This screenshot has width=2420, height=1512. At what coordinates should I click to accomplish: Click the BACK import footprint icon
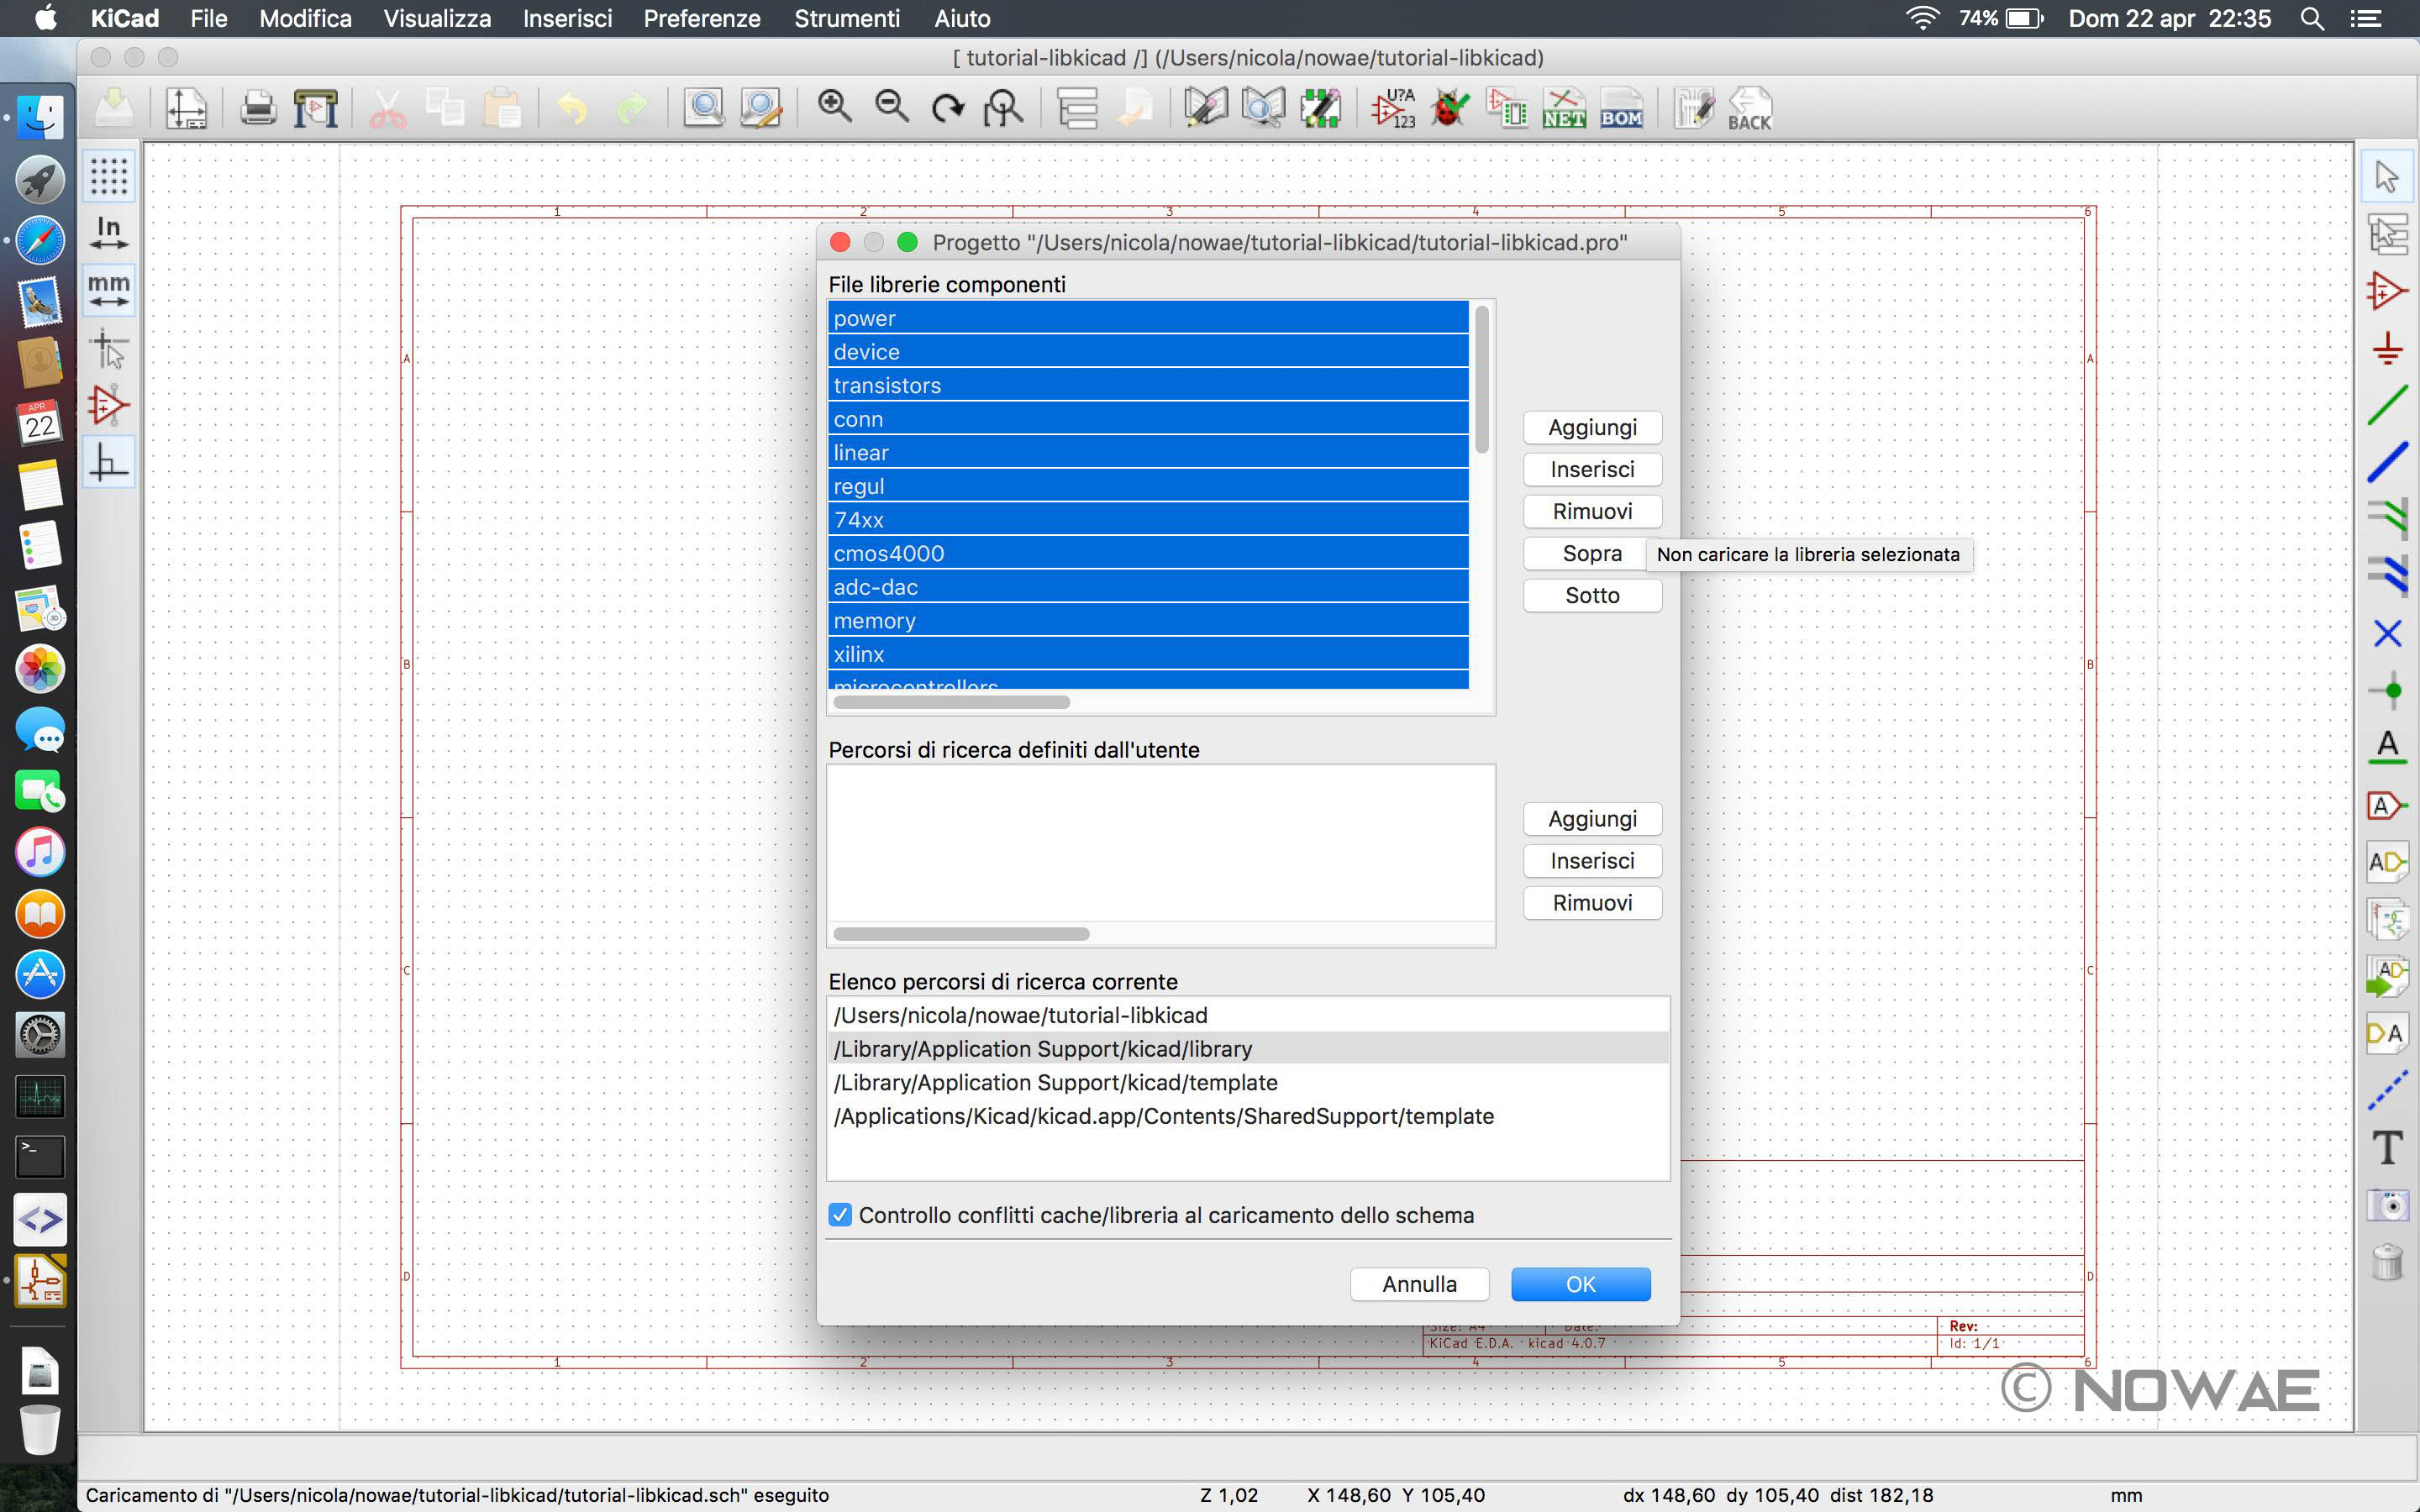point(1750,107)
